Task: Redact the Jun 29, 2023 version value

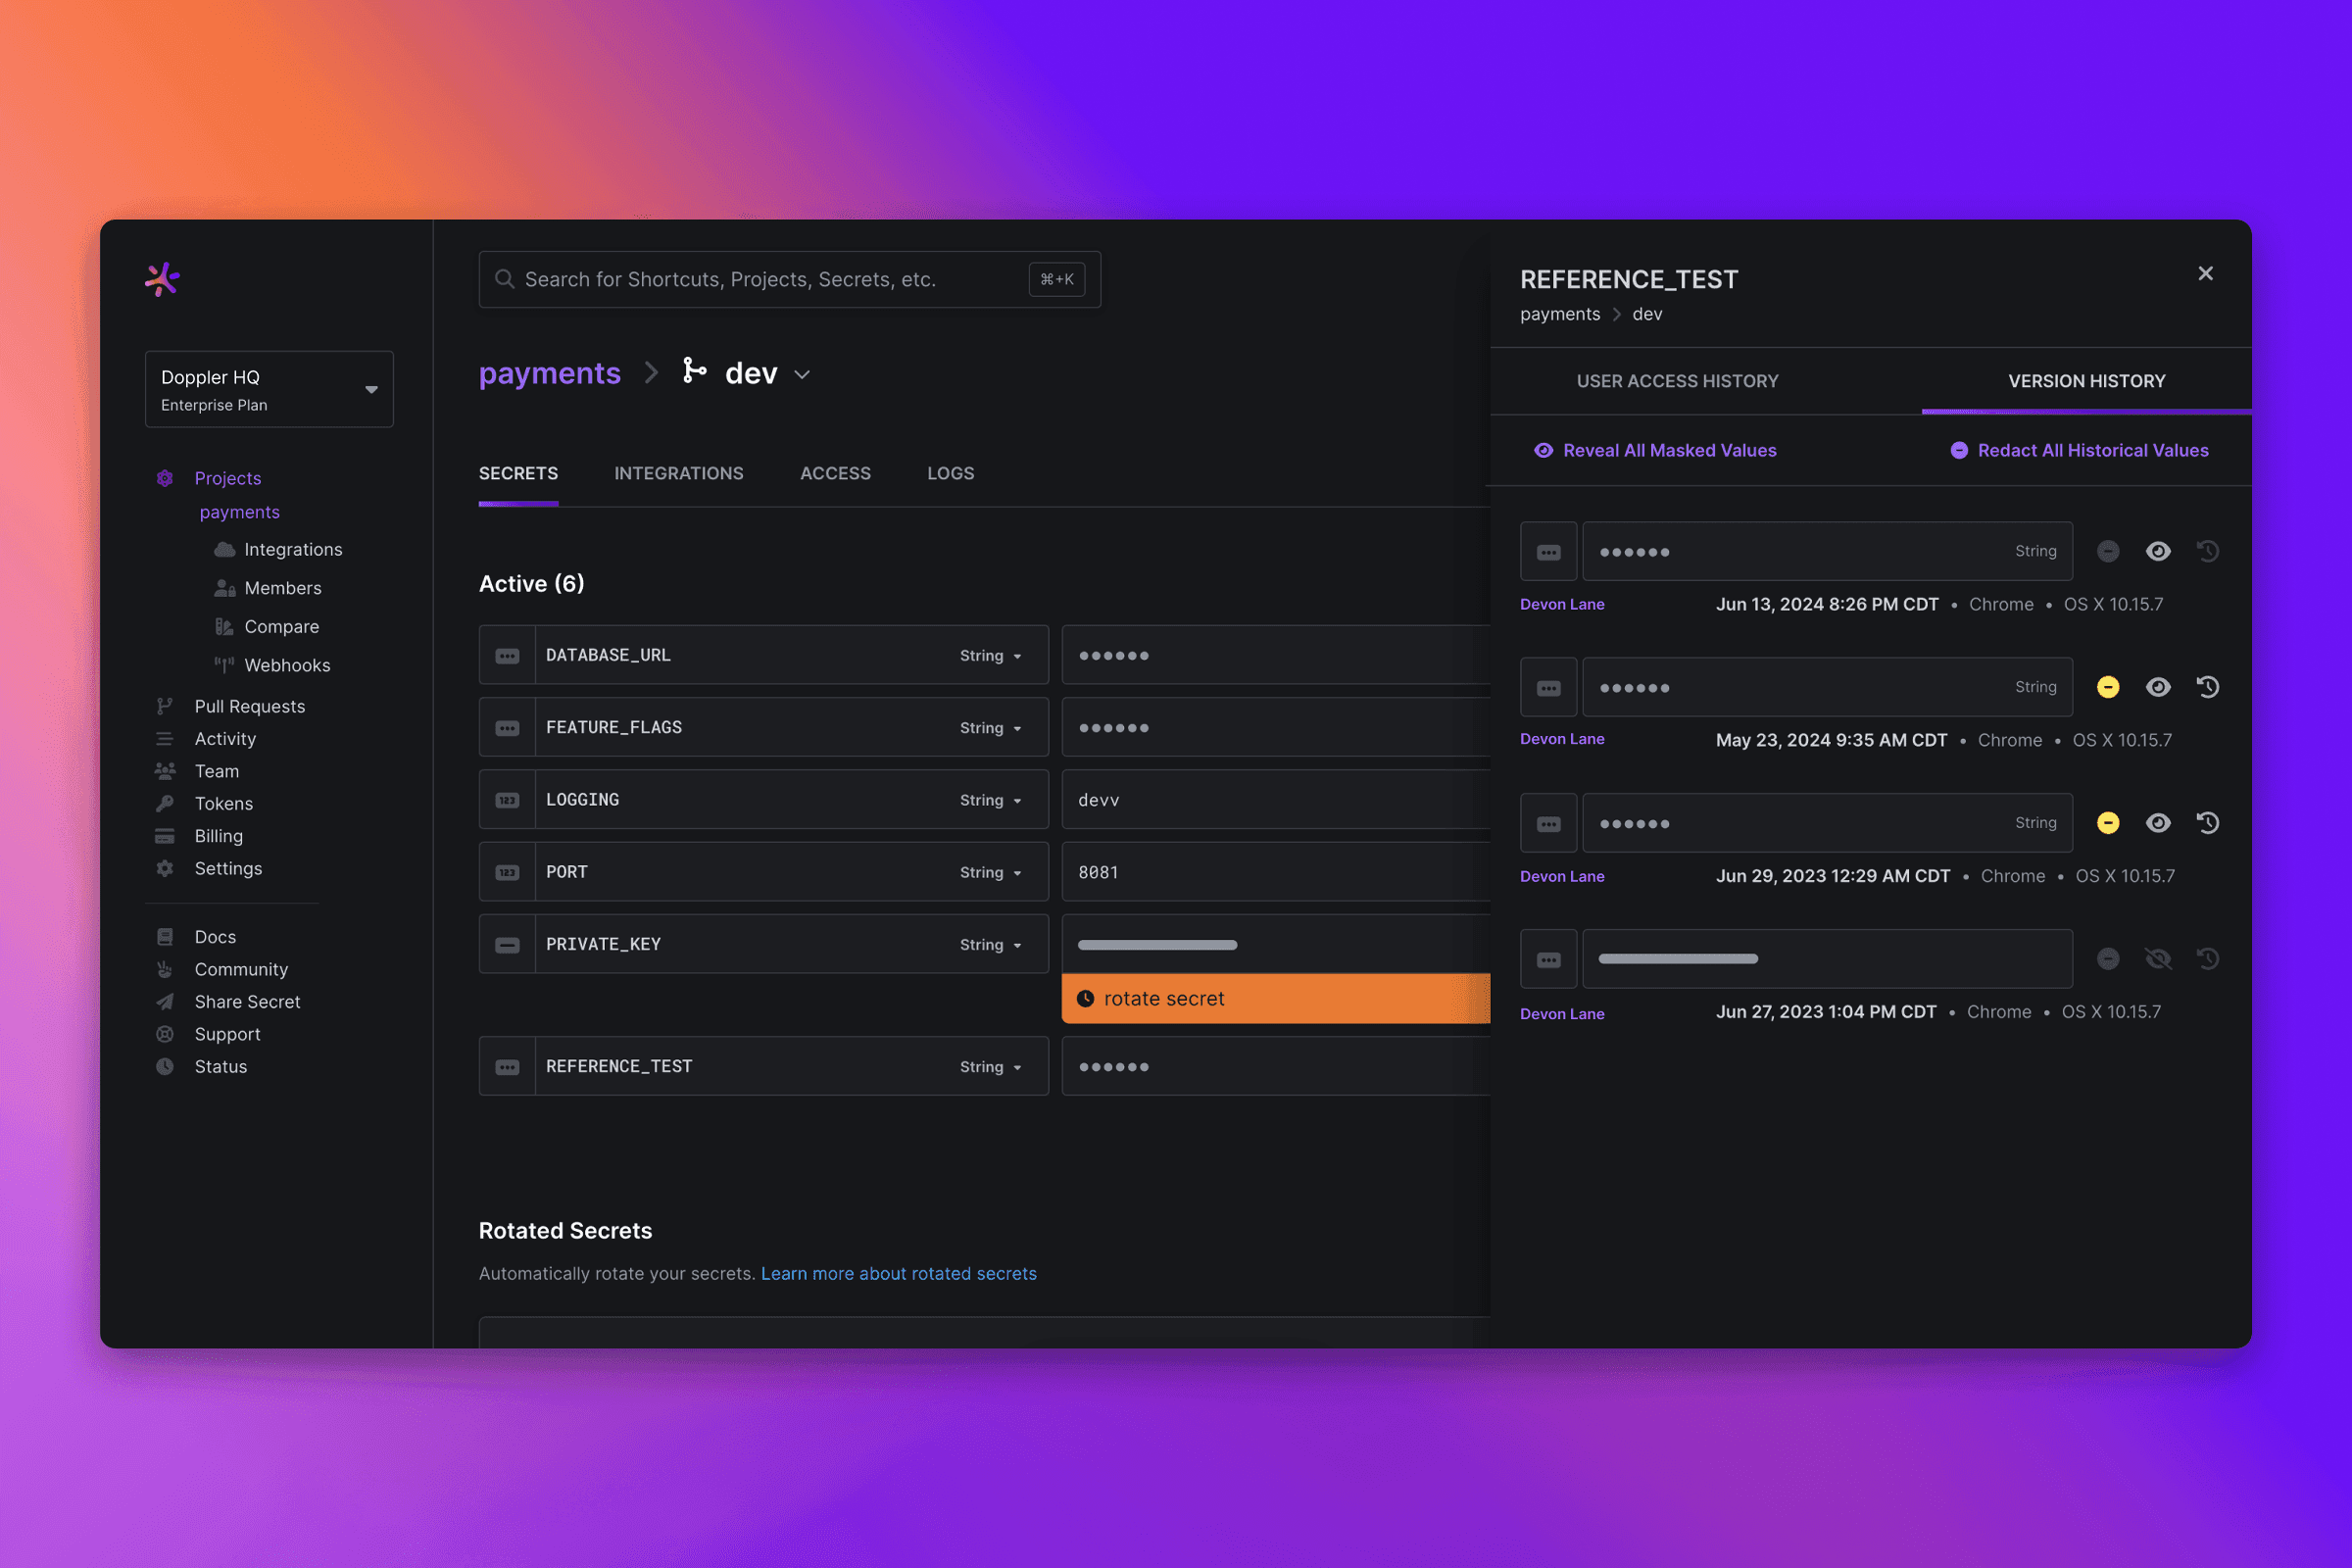Action: pos(2107,823)
